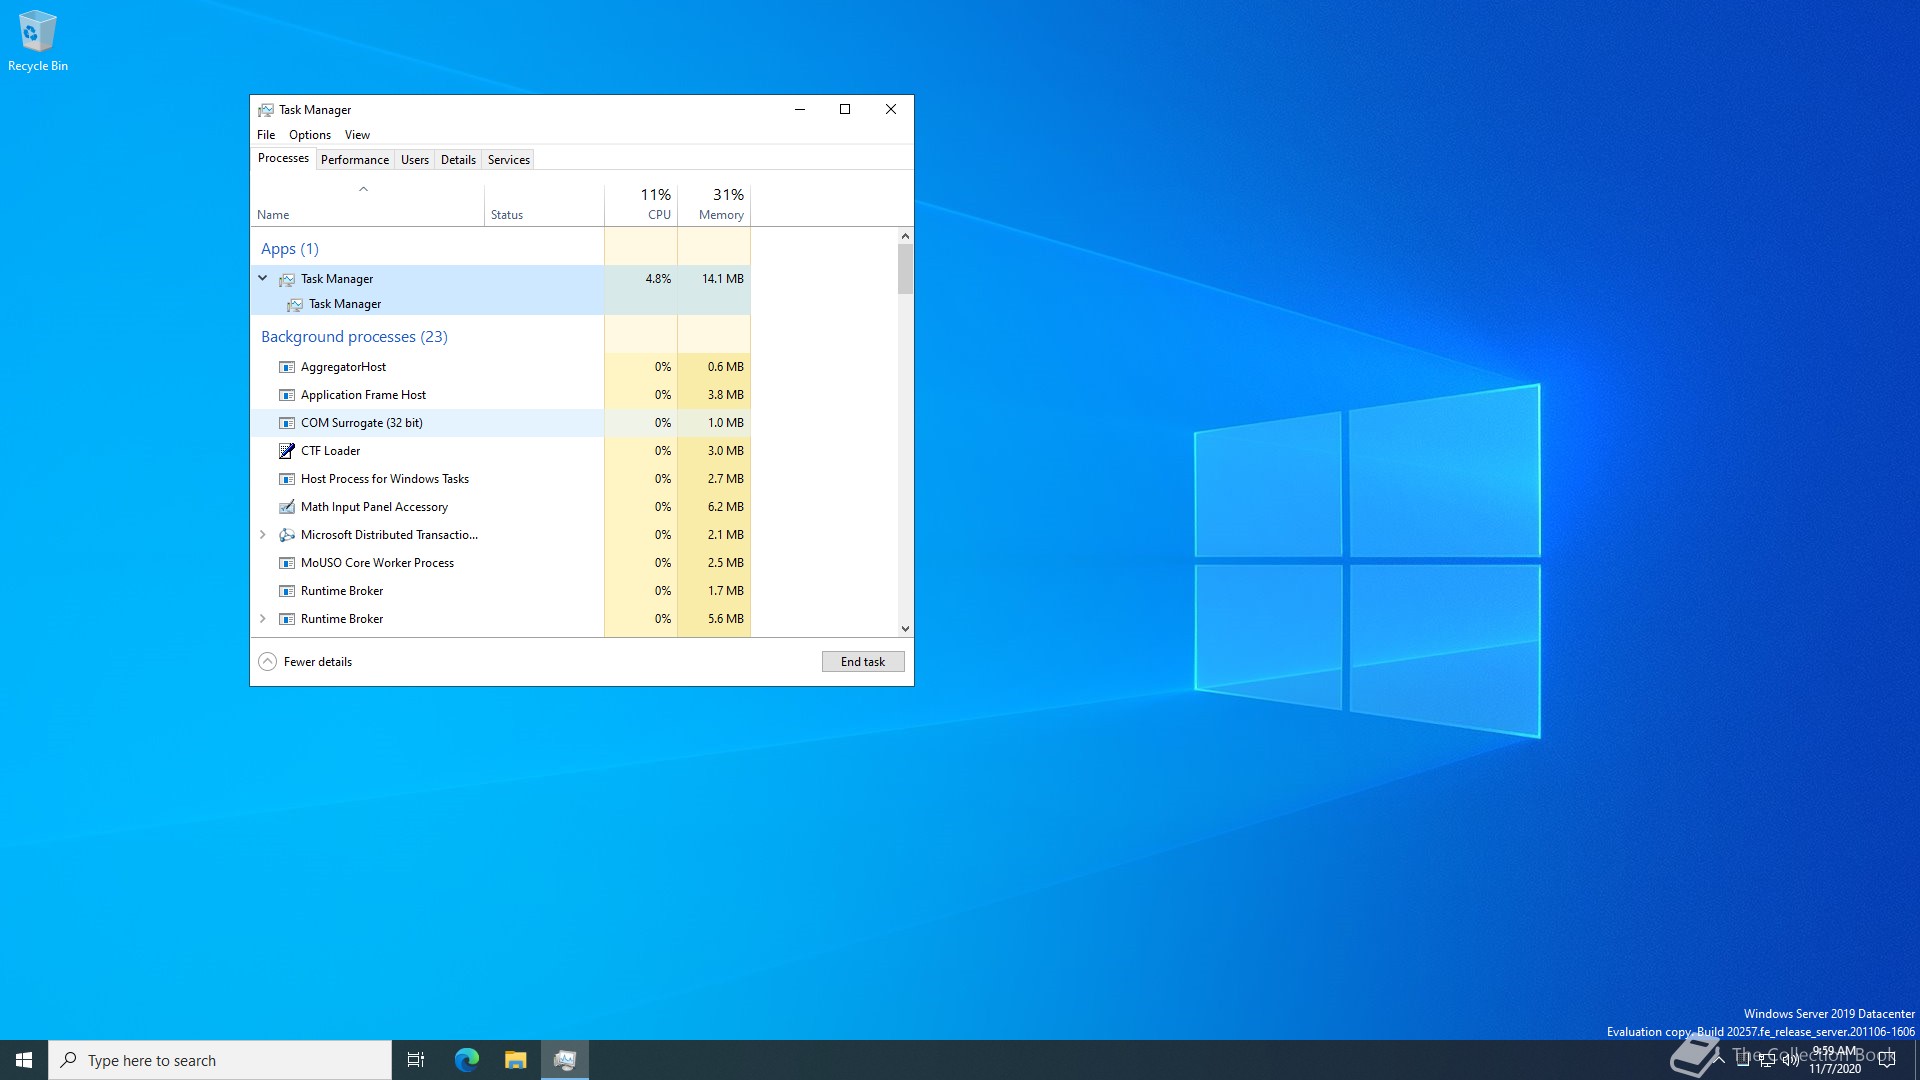The height and width of the screenshot is (1080, 1920).
Task: Click the Task Manager app group icon
Action: 287,279
